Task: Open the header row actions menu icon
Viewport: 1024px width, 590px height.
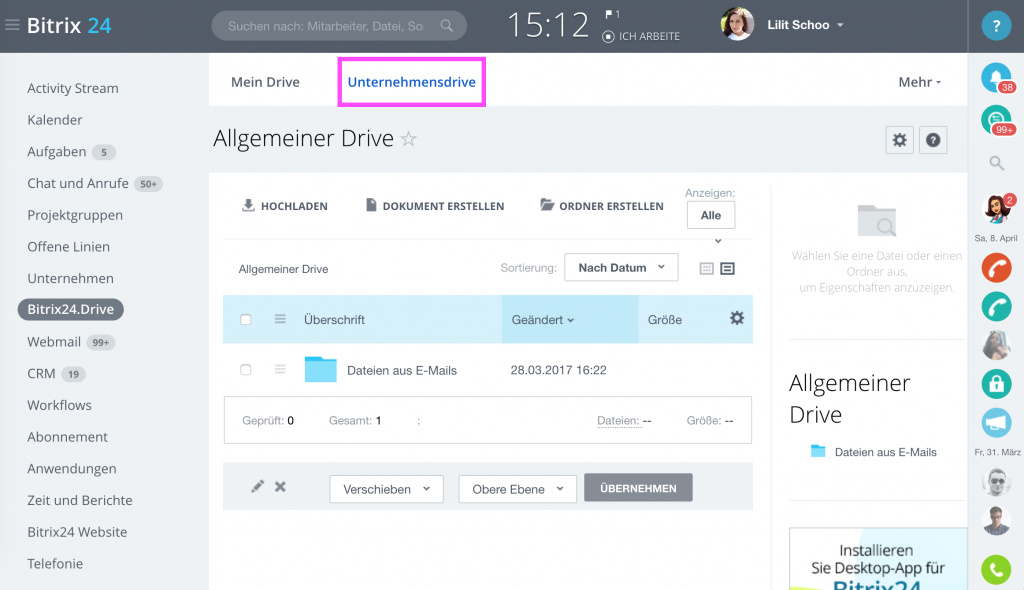Action: point(280,319)
